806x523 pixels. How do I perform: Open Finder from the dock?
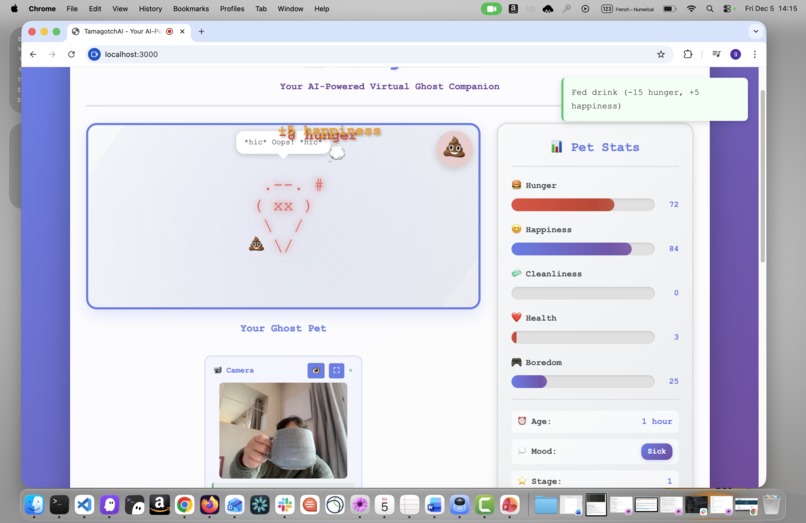[x=34, y=504]
